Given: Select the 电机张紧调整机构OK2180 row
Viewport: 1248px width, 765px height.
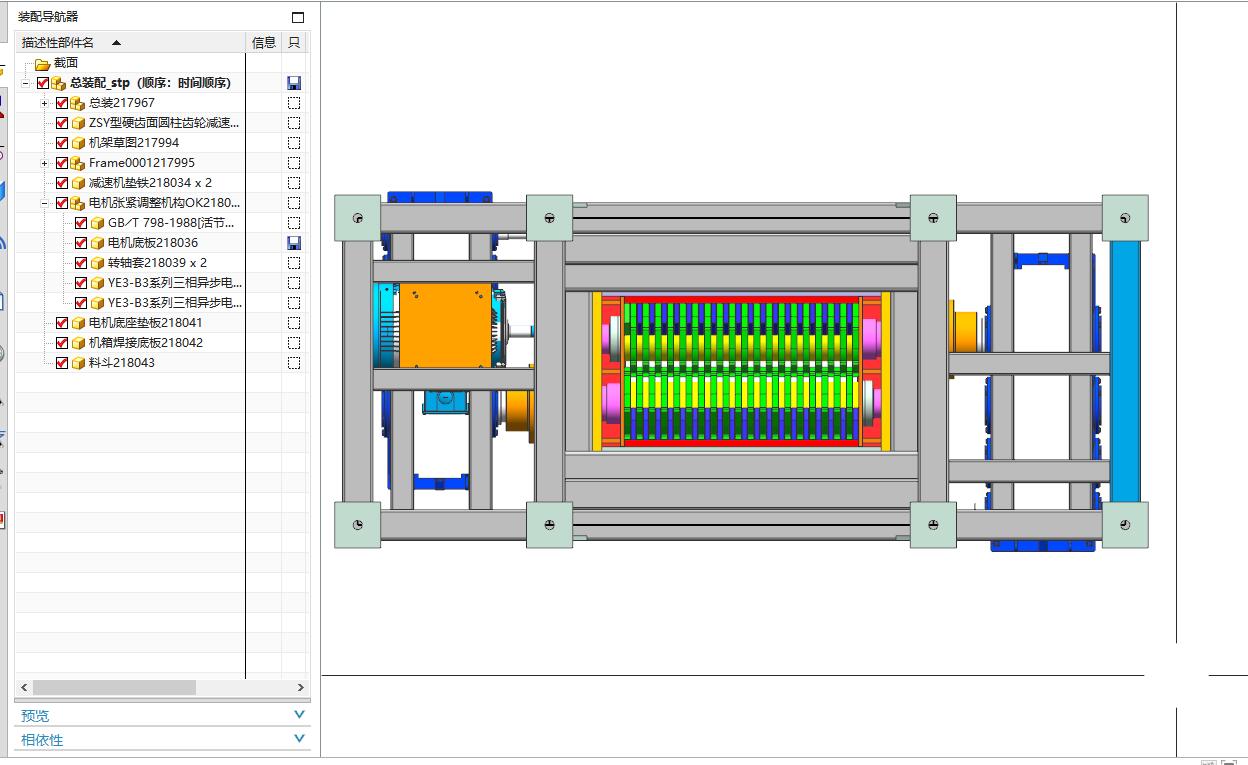Looking at the screenshot, I should [x=164, y=203].
